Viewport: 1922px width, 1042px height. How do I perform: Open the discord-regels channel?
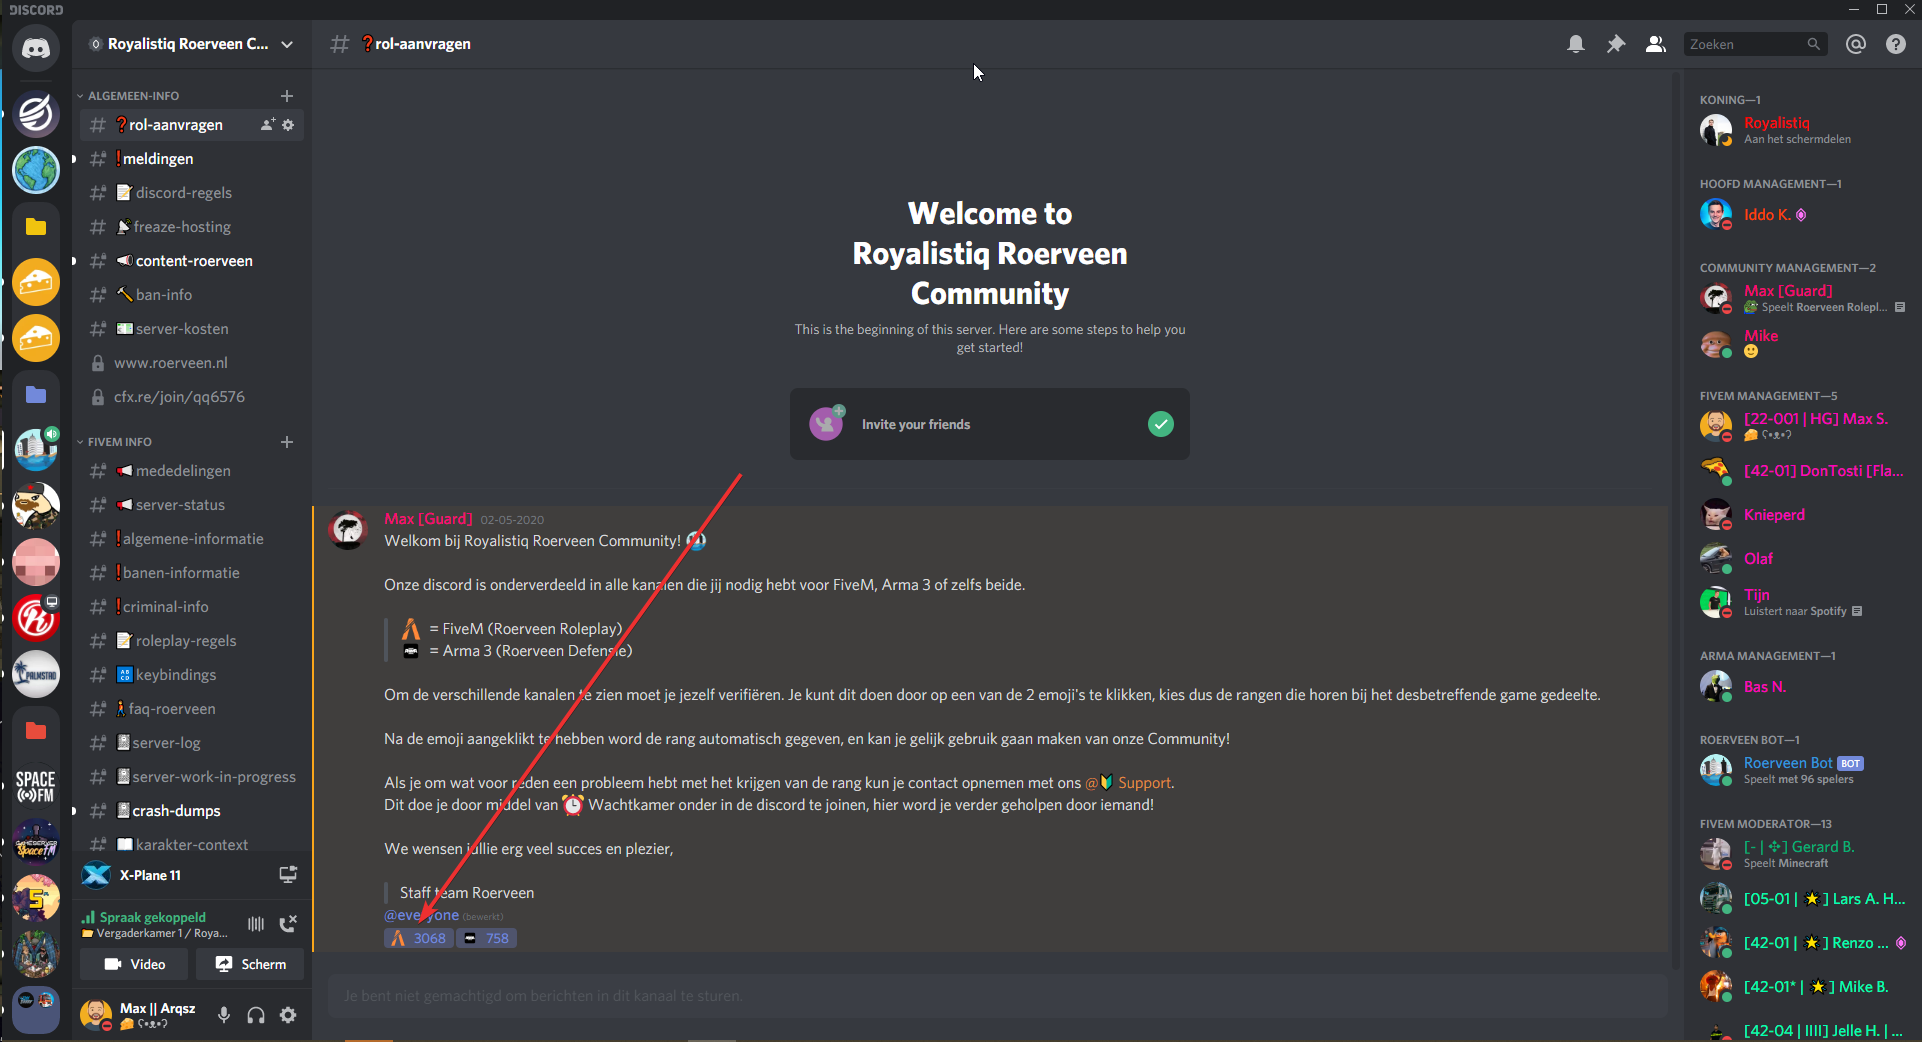click(183, 193)
